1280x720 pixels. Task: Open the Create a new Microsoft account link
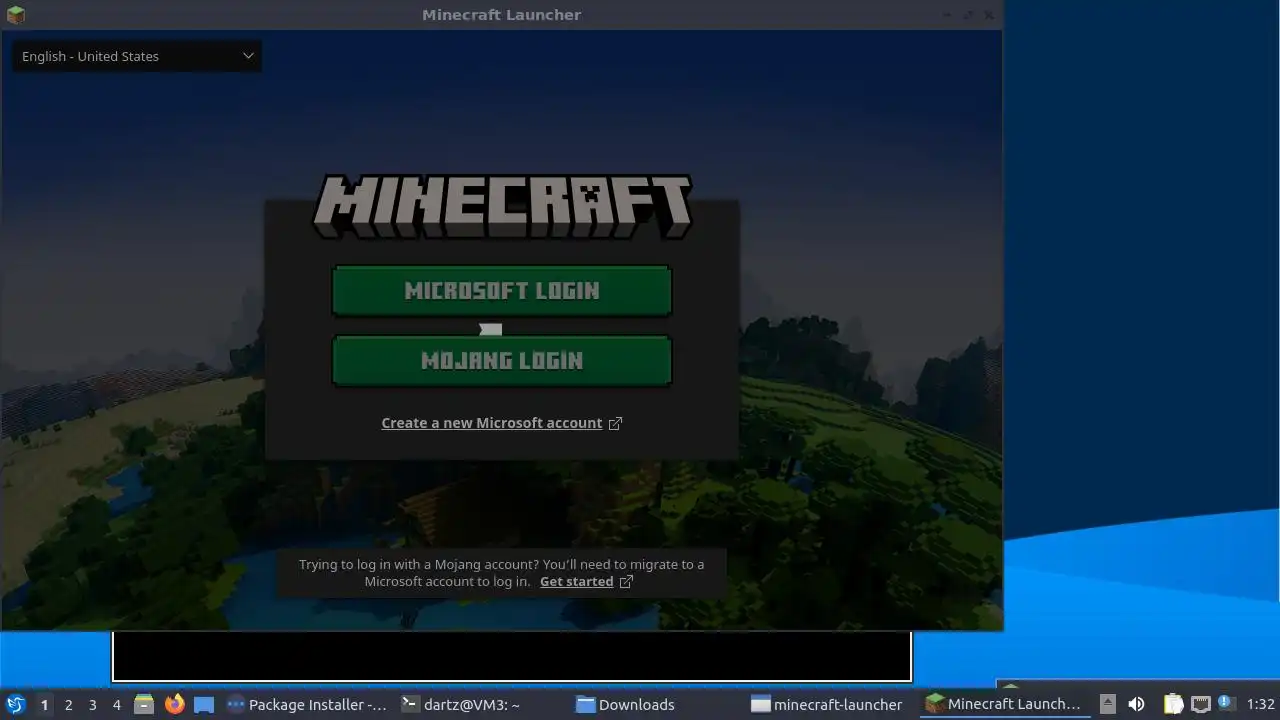[492, 423]
